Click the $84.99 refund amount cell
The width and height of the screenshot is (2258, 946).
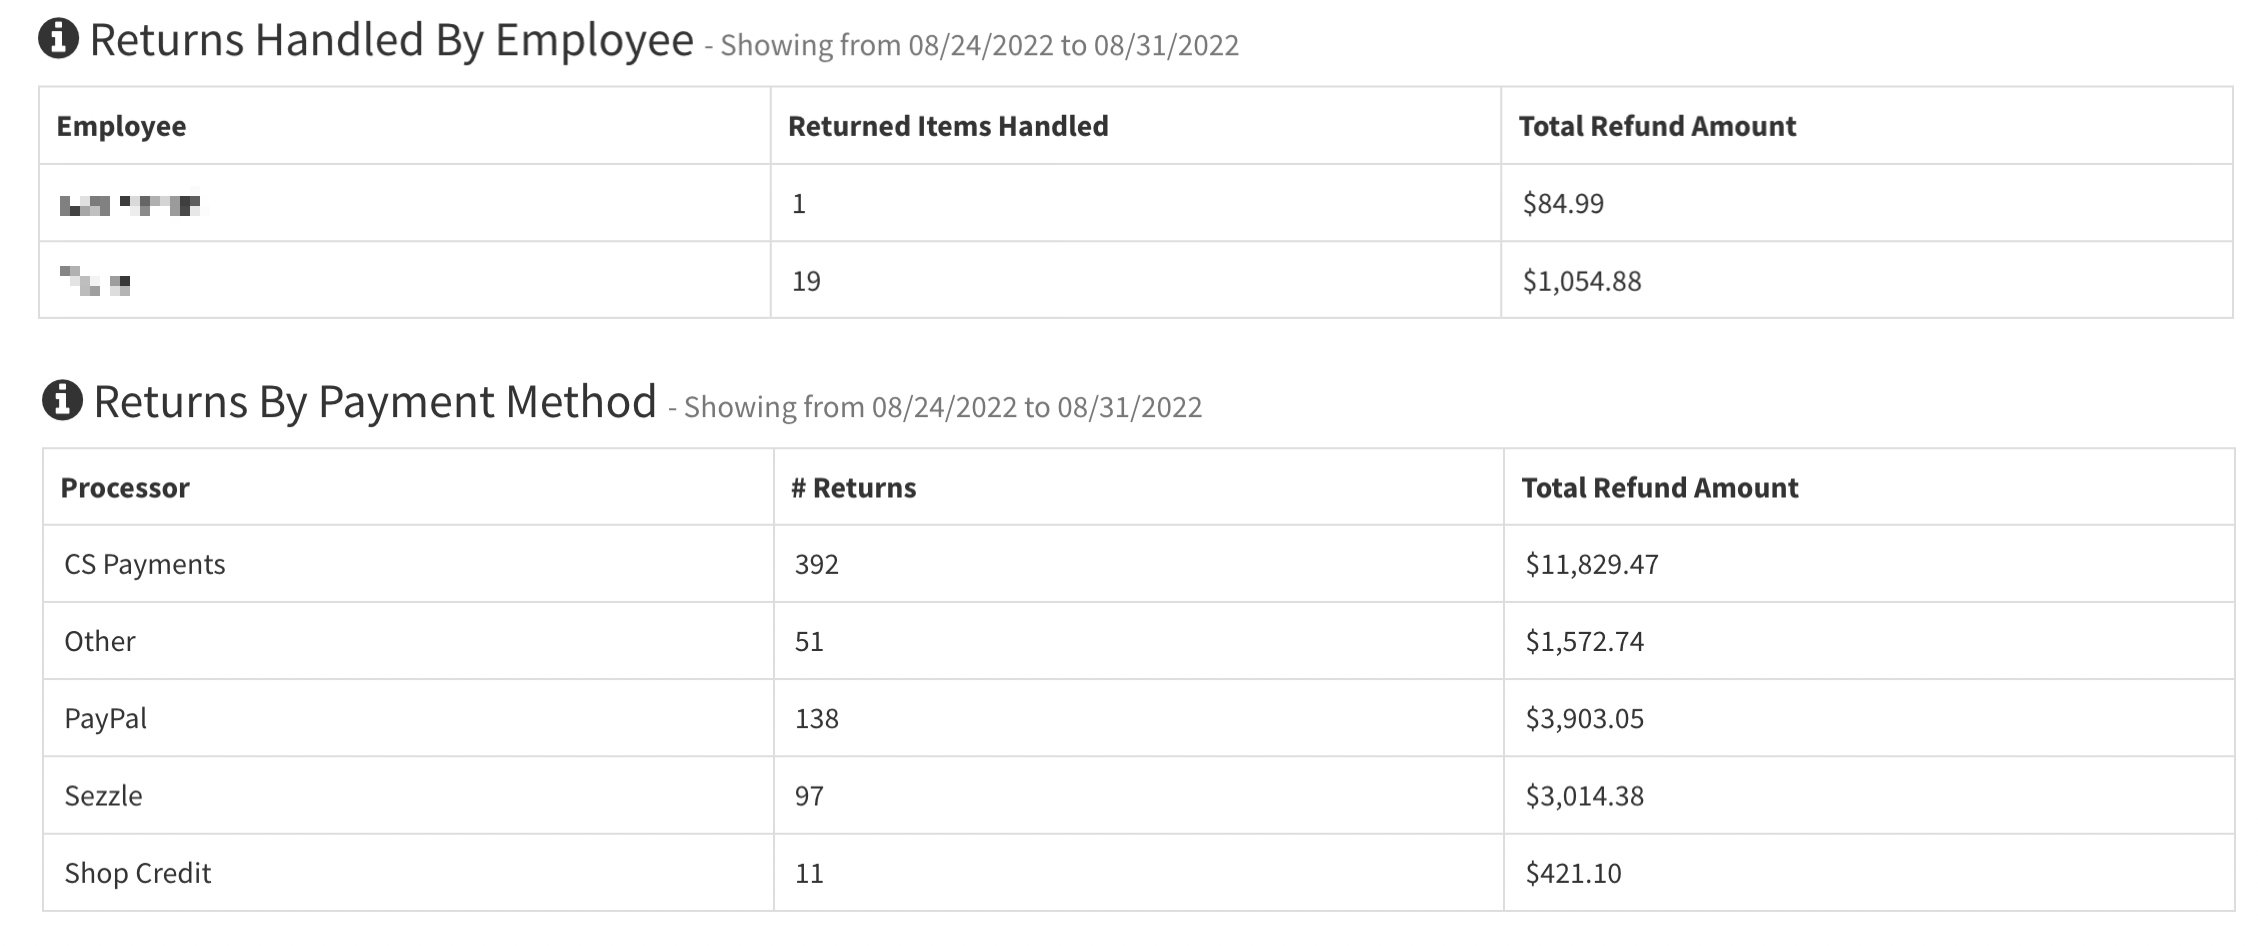(x=1563, y=204)
